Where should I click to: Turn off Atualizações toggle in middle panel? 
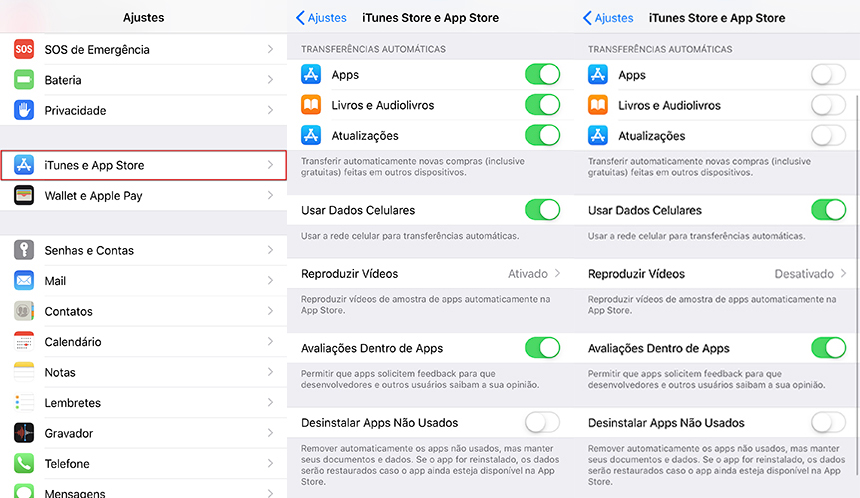542,135
